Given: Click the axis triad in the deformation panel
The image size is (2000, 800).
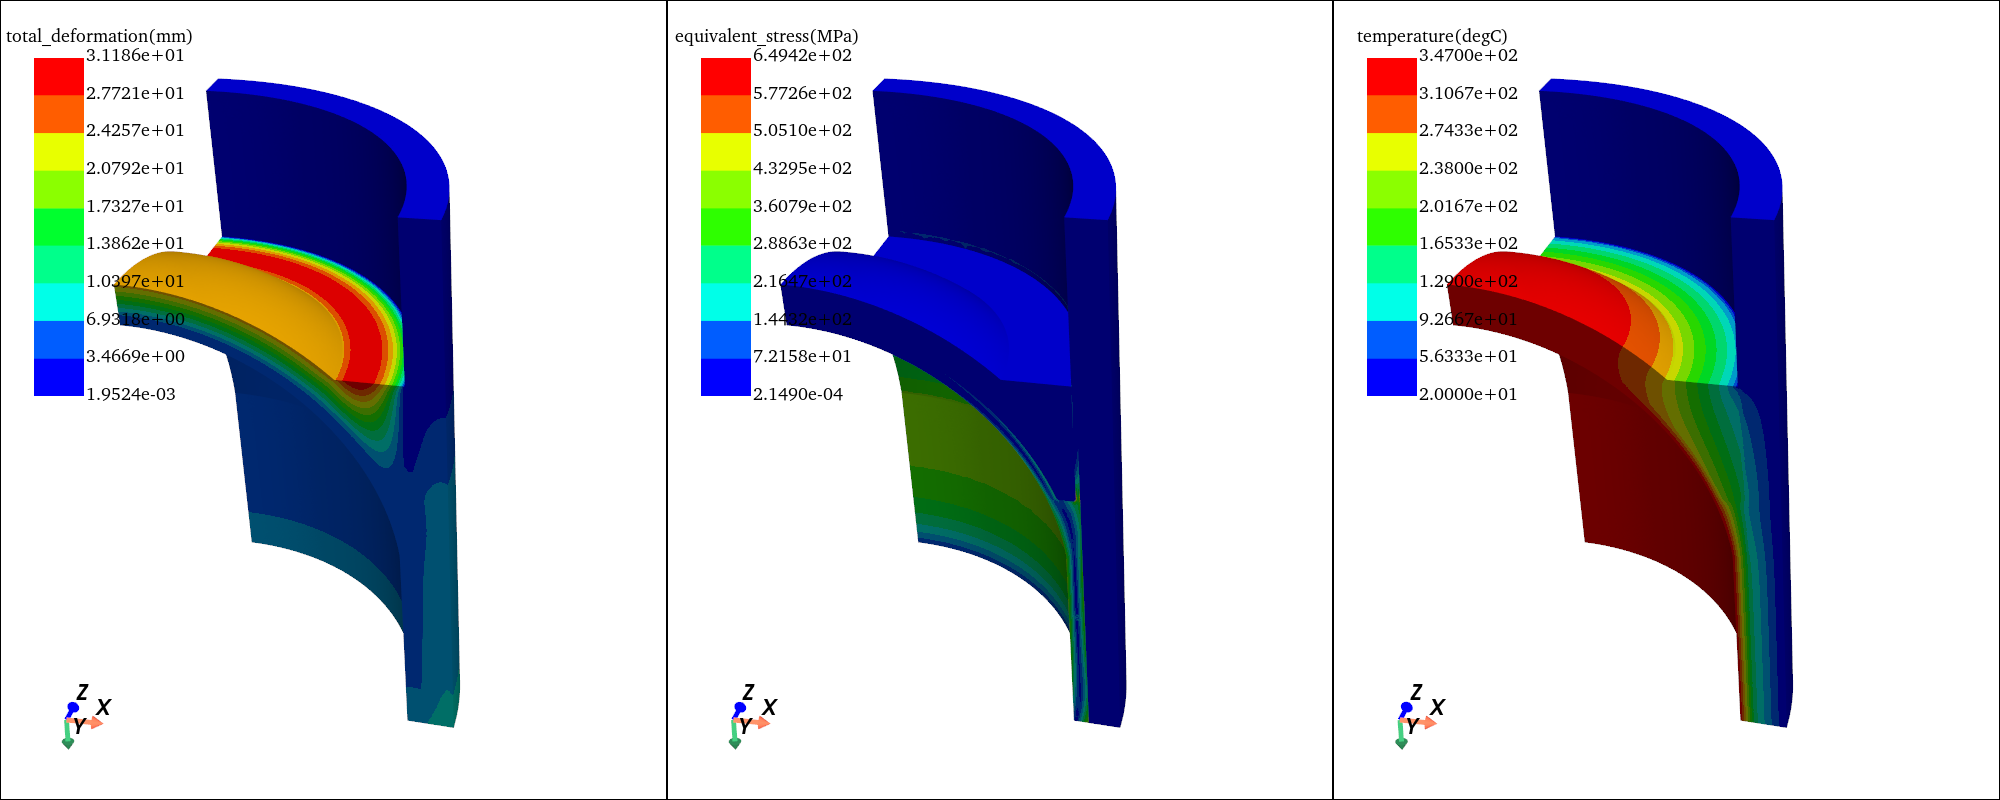Looking at the screenshot, I should click(x=80, y=717).
